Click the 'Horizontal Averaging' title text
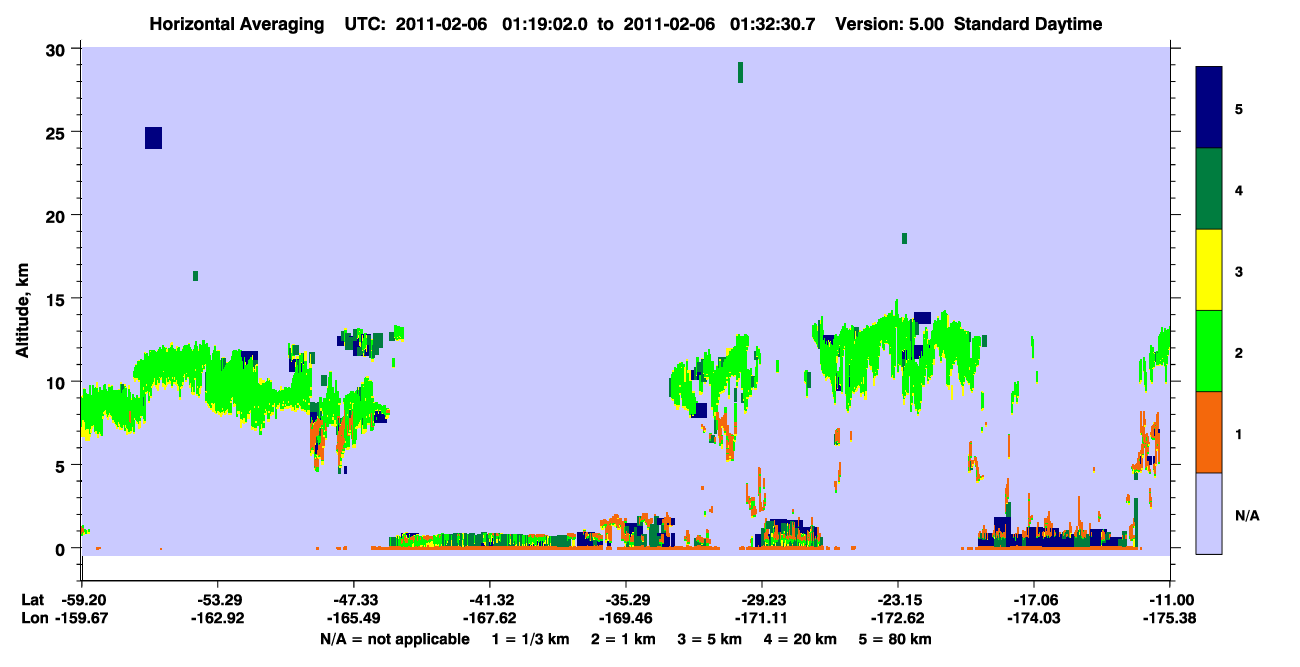Screen dimensions: 1300x667 pos(236,24)
